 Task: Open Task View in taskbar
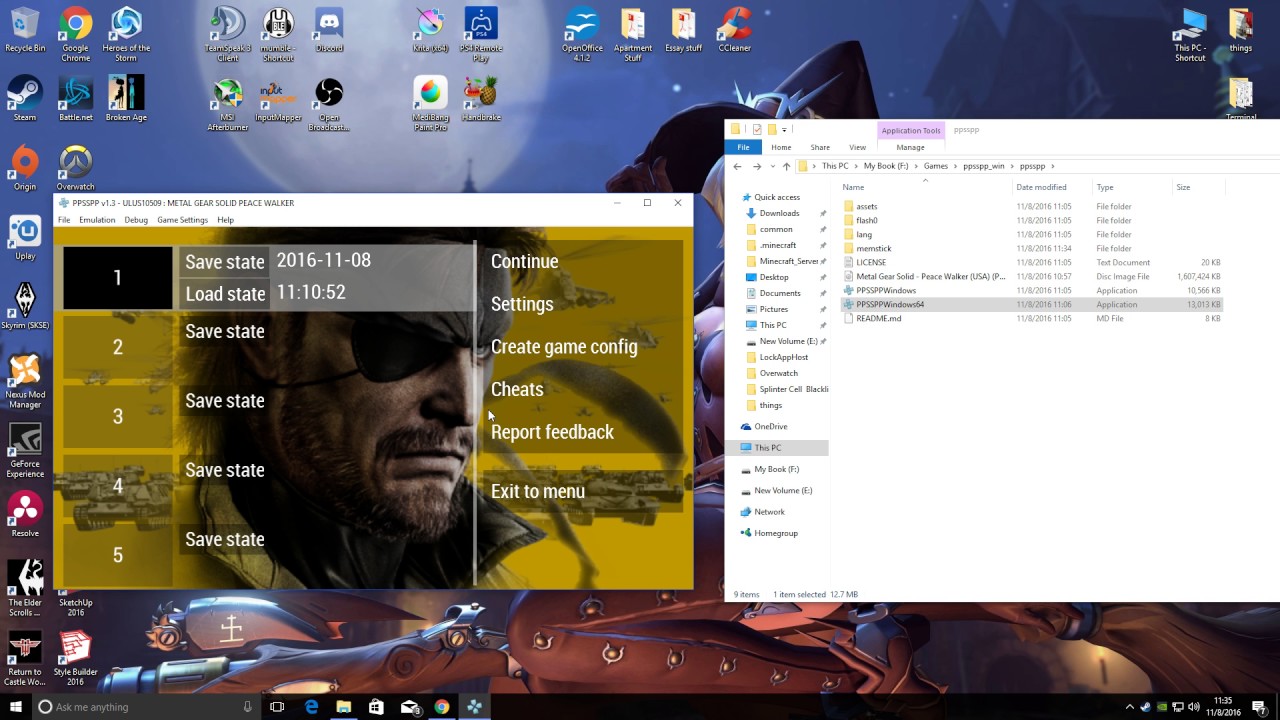pyautogui.click(x=277, y=707)
